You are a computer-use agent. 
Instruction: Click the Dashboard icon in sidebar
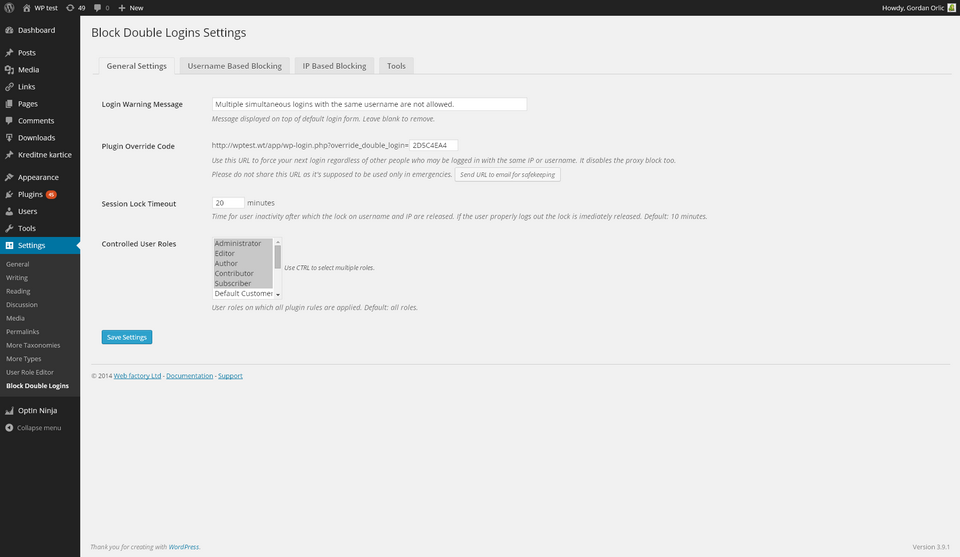[9, 30]
